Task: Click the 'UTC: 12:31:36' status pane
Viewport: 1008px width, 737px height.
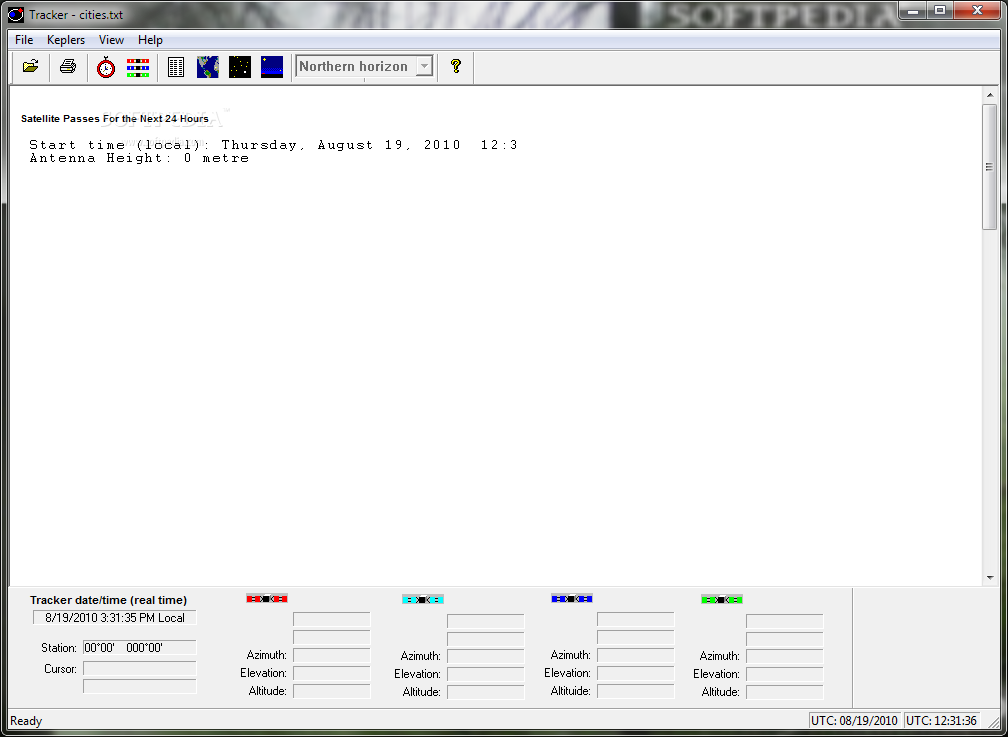Action: (x=942, y=721)
